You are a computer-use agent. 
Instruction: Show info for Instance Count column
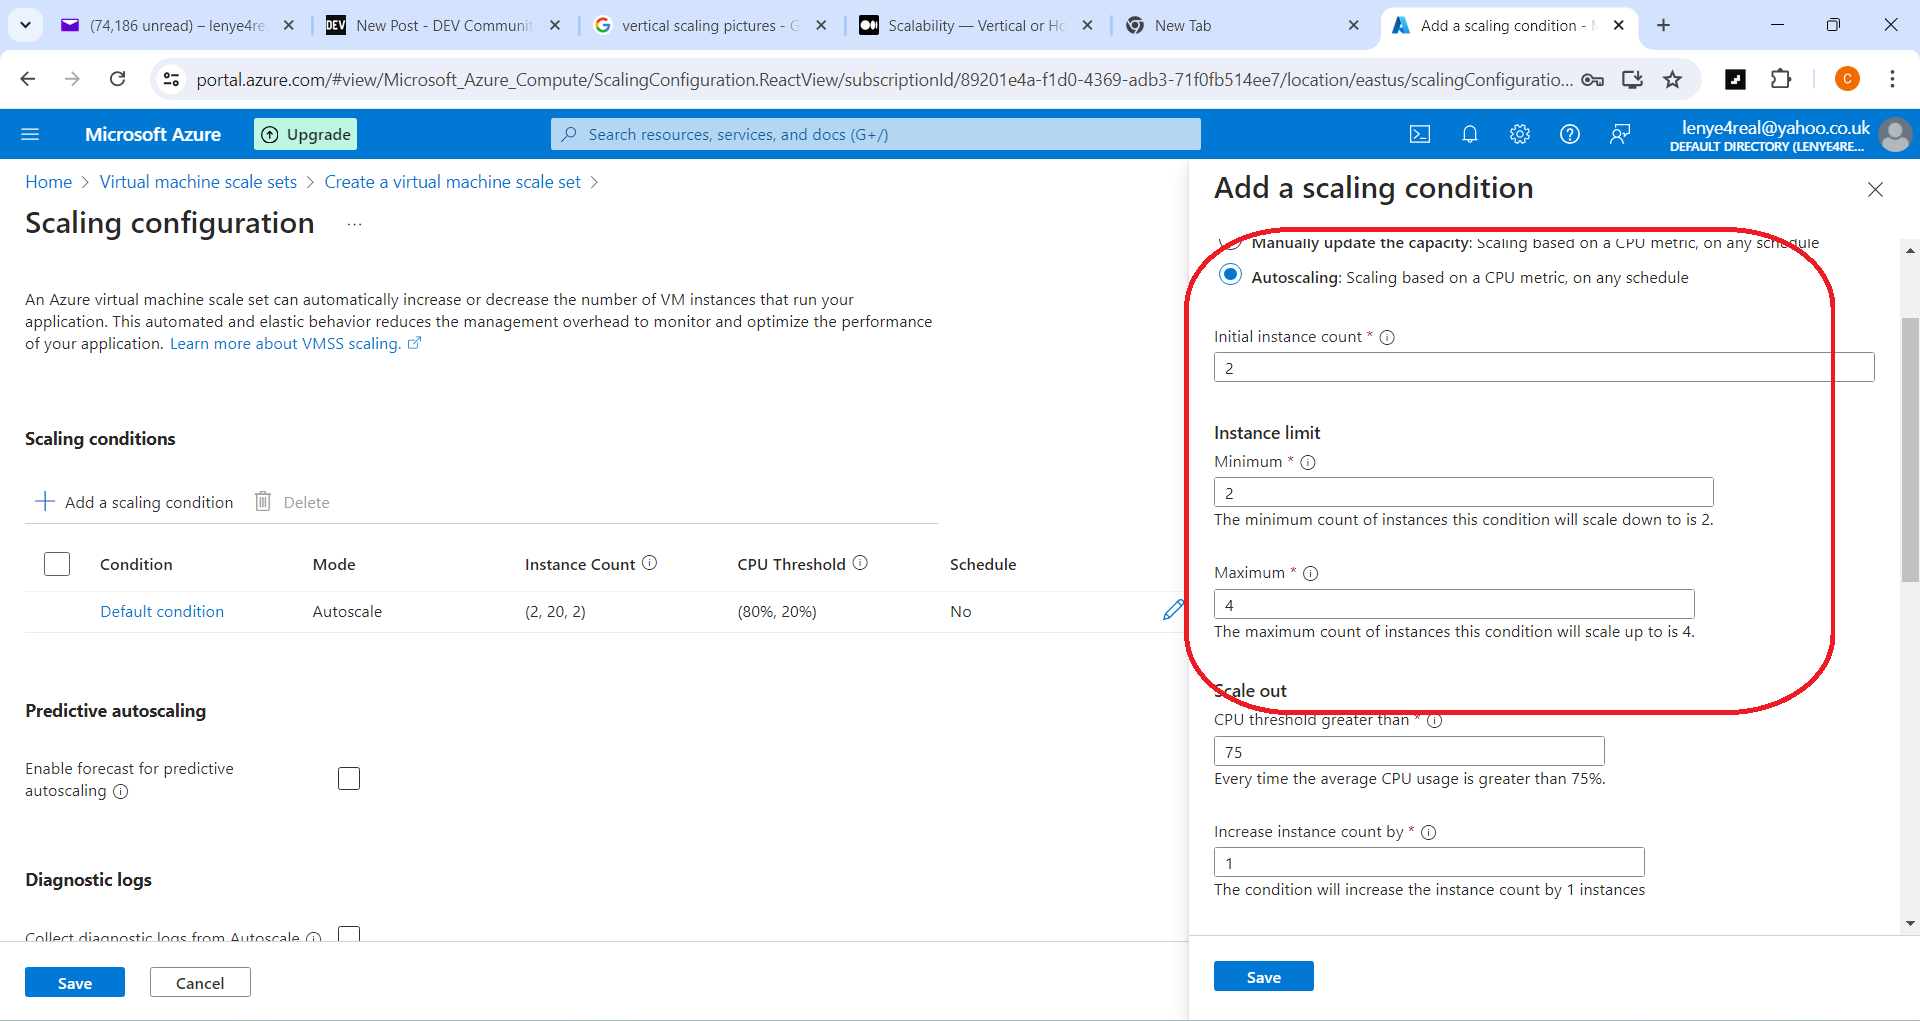coord(650,563)
